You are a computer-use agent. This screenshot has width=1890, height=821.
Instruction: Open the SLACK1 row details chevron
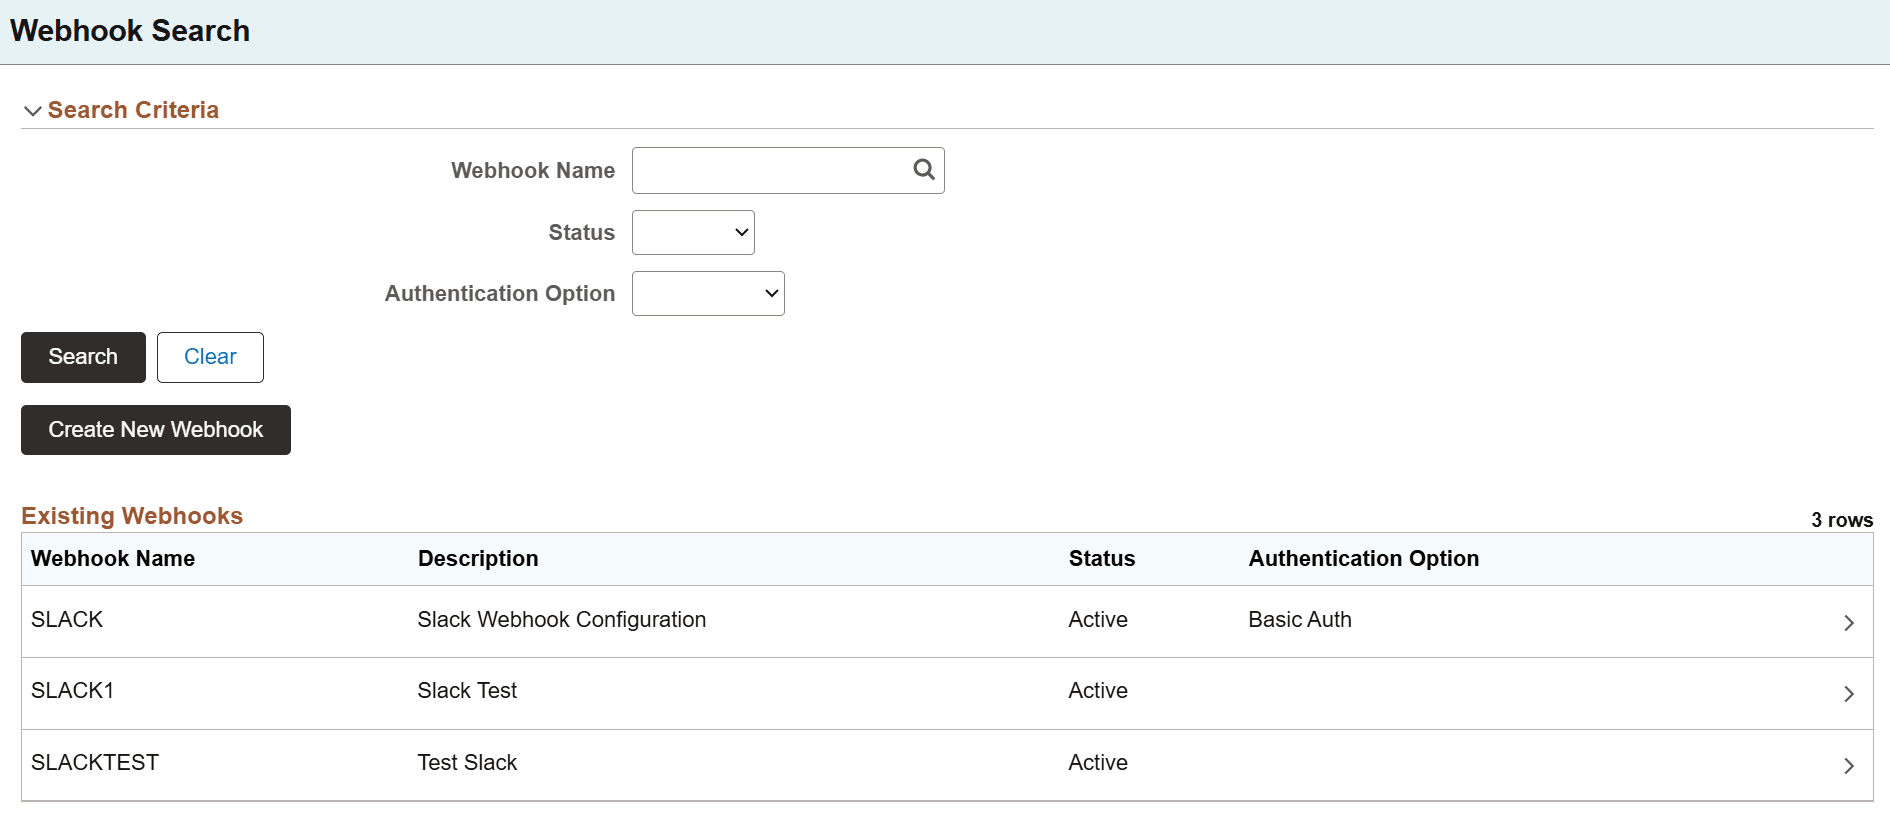coord(1848,693)
